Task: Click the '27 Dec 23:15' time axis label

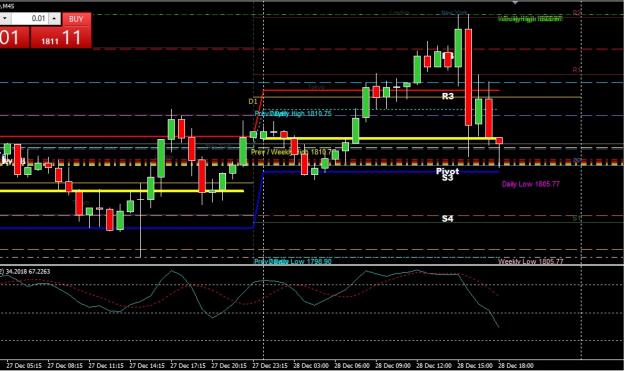Action: 270,365
